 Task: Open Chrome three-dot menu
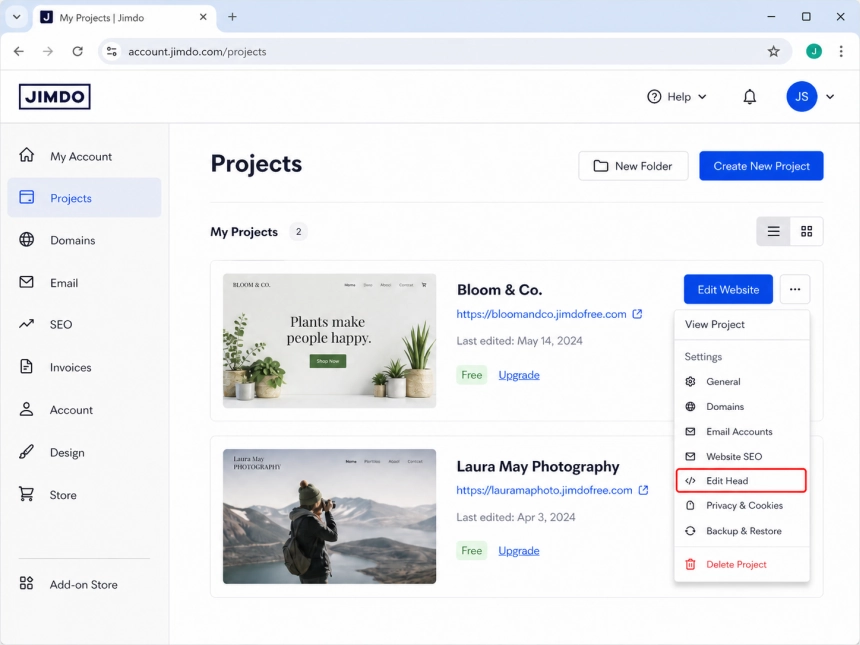pos(841,52)
